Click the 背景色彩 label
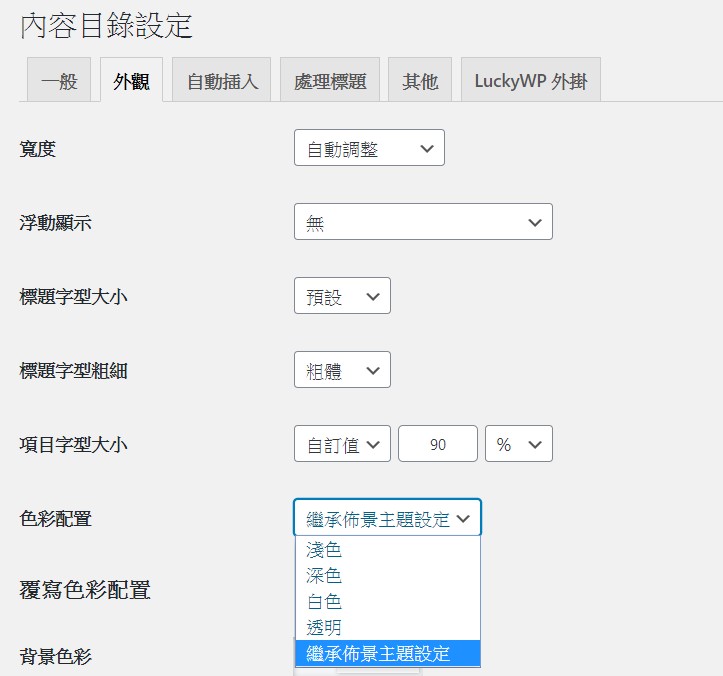Viewport: 723px width, 676px height. (55, 657)
